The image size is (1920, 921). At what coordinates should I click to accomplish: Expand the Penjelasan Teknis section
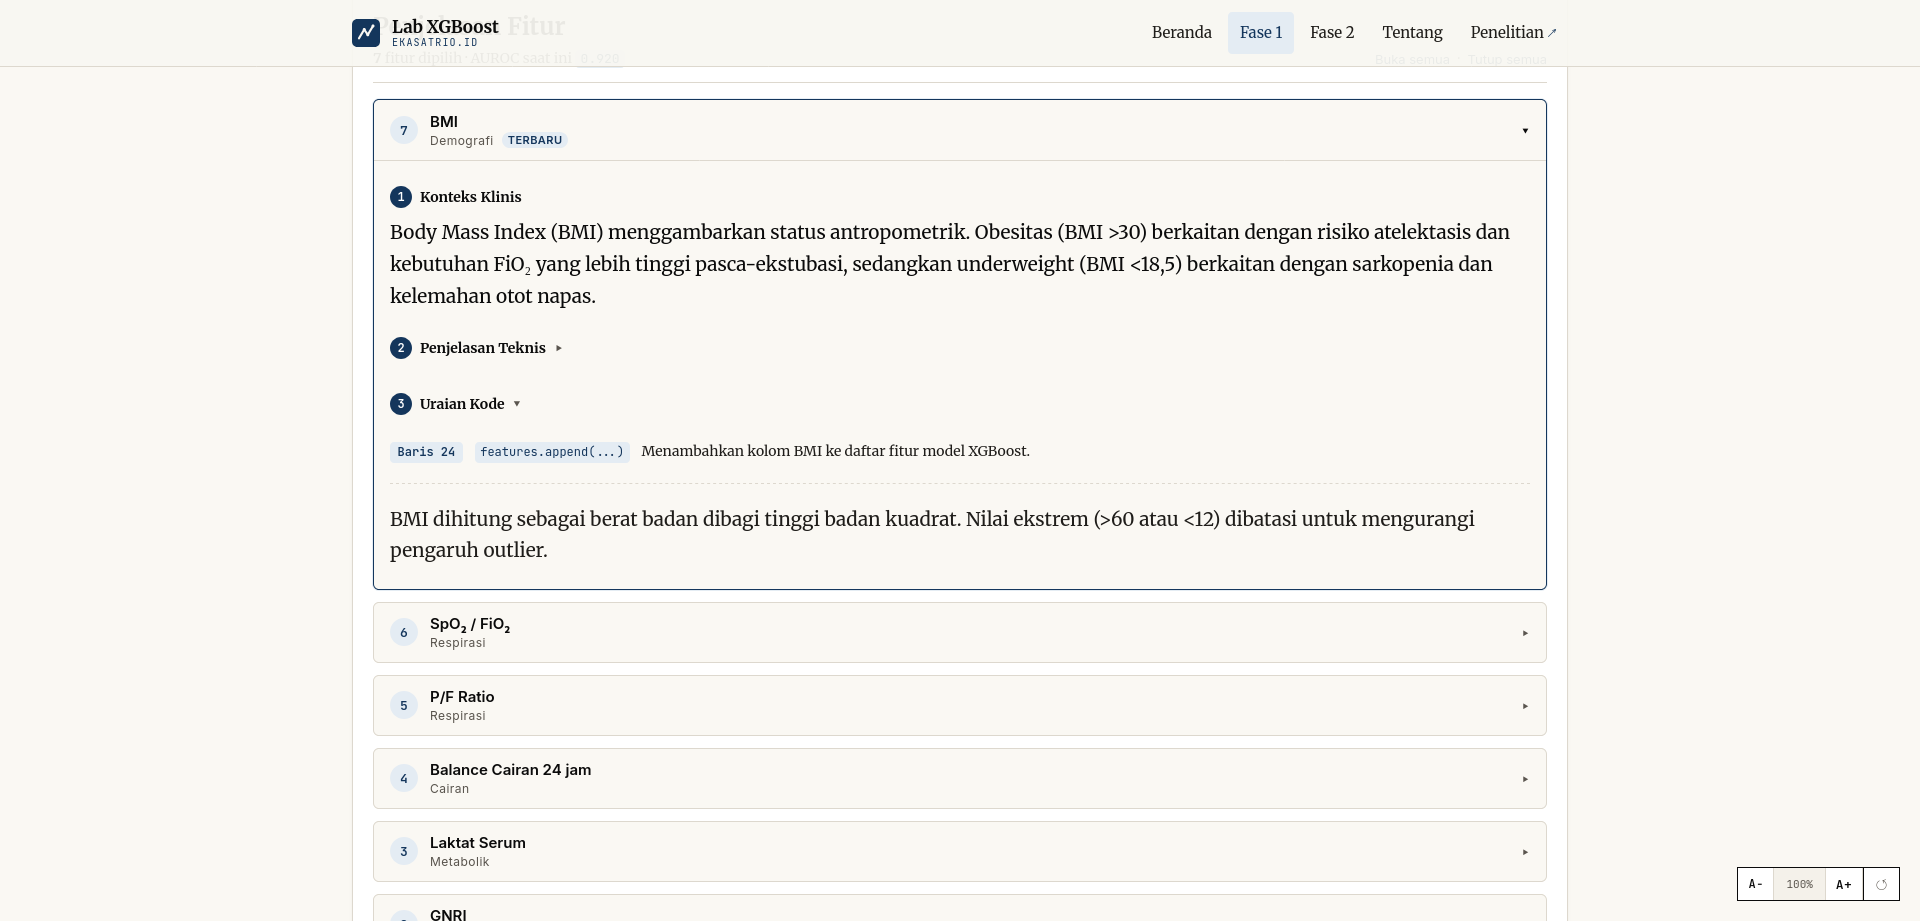[491, 348]
